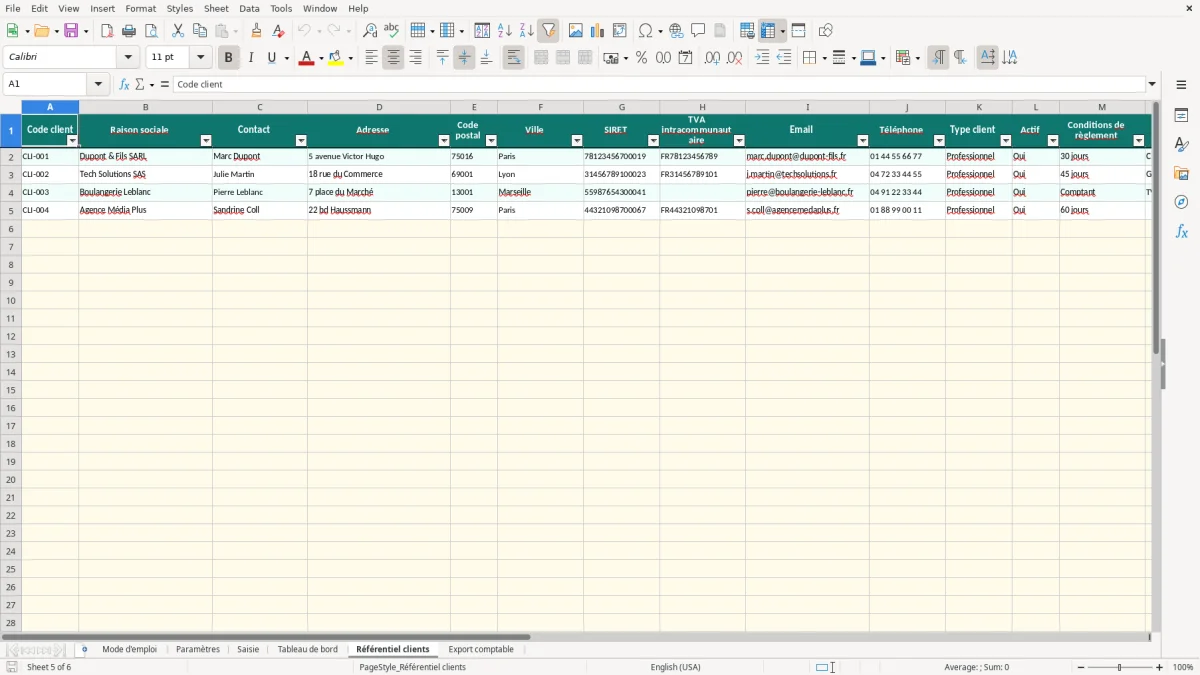Toggle Center Horizontally alignment
This screenshot has width=1200, height=675.
[393, 58]
